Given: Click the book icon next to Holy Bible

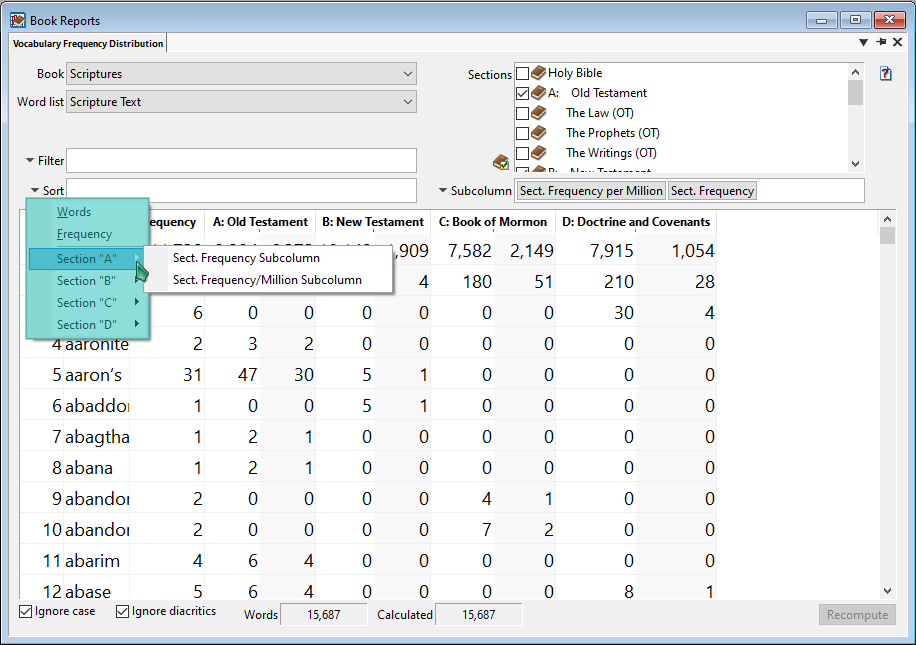Looking at the screenshot, I should (x=538, y=73).
